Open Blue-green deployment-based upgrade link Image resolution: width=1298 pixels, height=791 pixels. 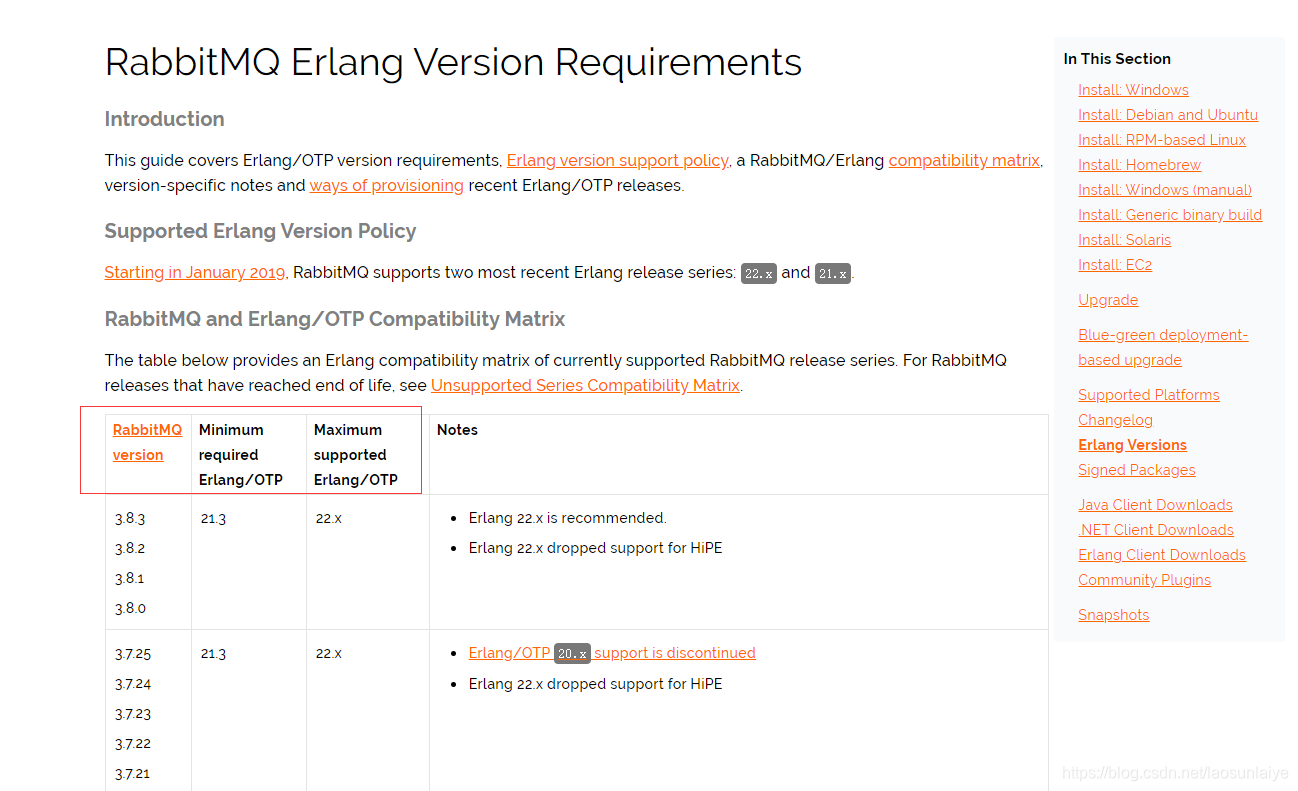coord(1163,347)
